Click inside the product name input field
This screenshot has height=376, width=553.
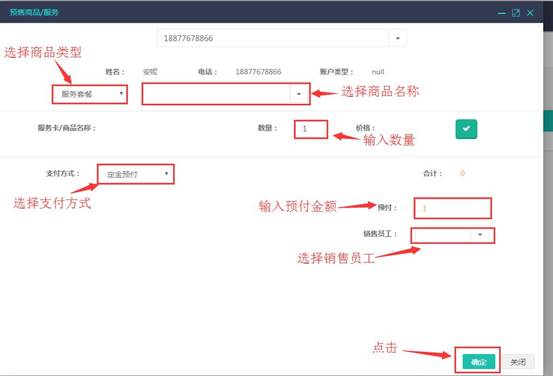[216, 94]
